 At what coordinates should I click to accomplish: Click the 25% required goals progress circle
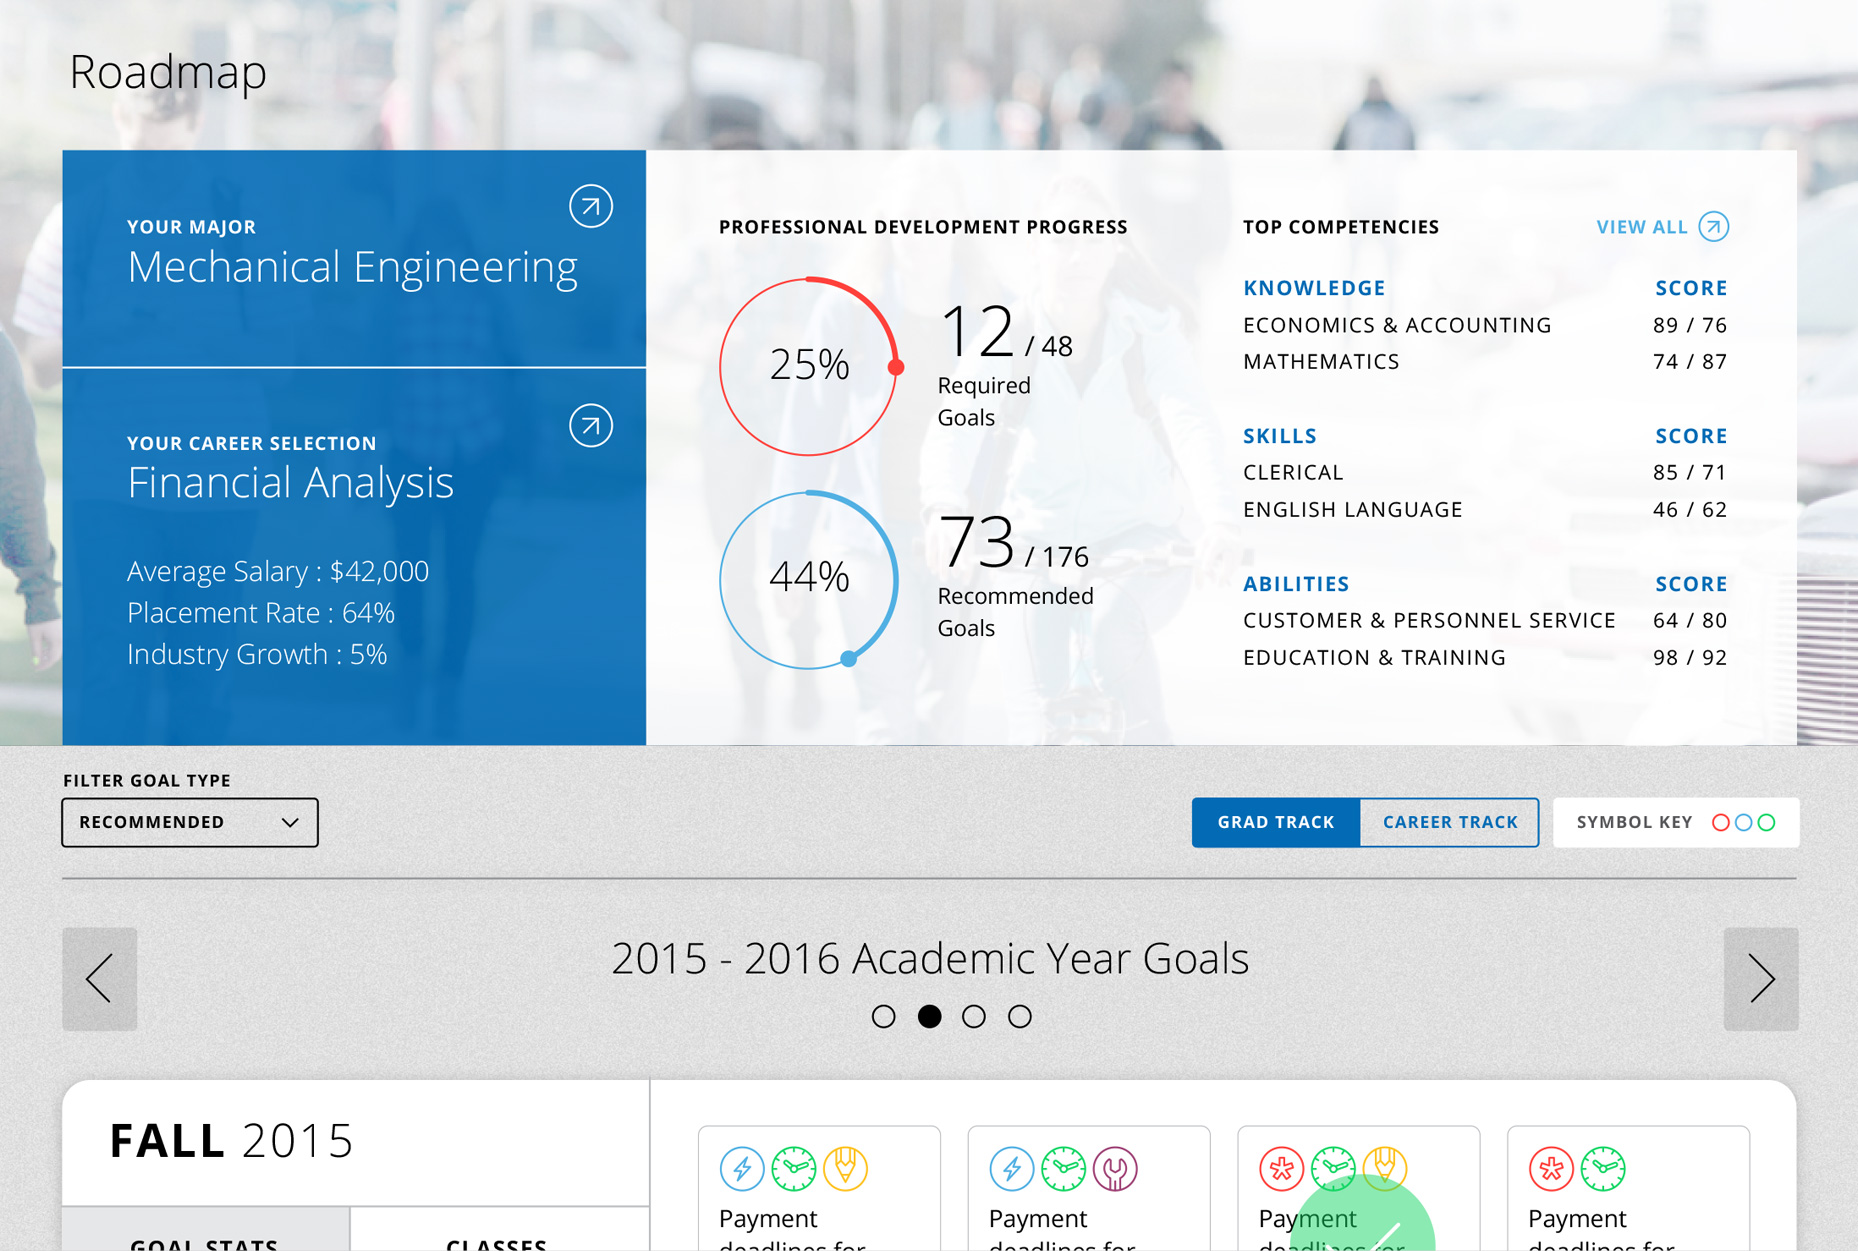coord(809,366)
